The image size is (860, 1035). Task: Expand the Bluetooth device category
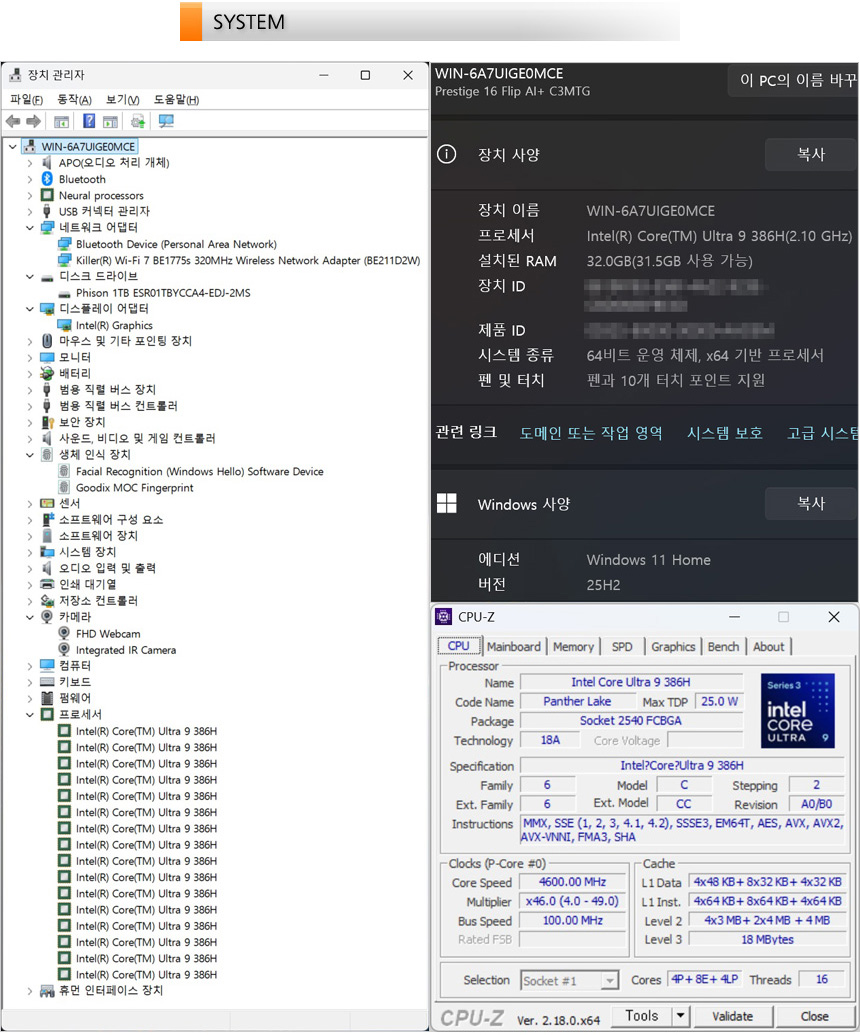[x=30, y=180]
